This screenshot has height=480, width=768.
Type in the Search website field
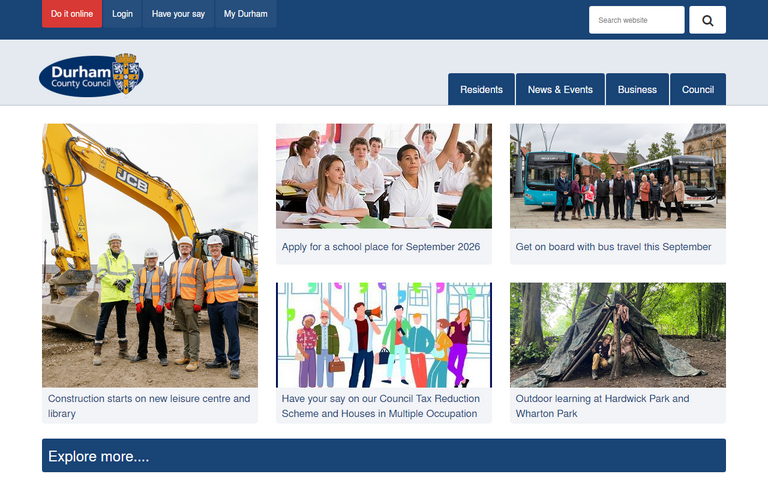[x=636, y=20]
